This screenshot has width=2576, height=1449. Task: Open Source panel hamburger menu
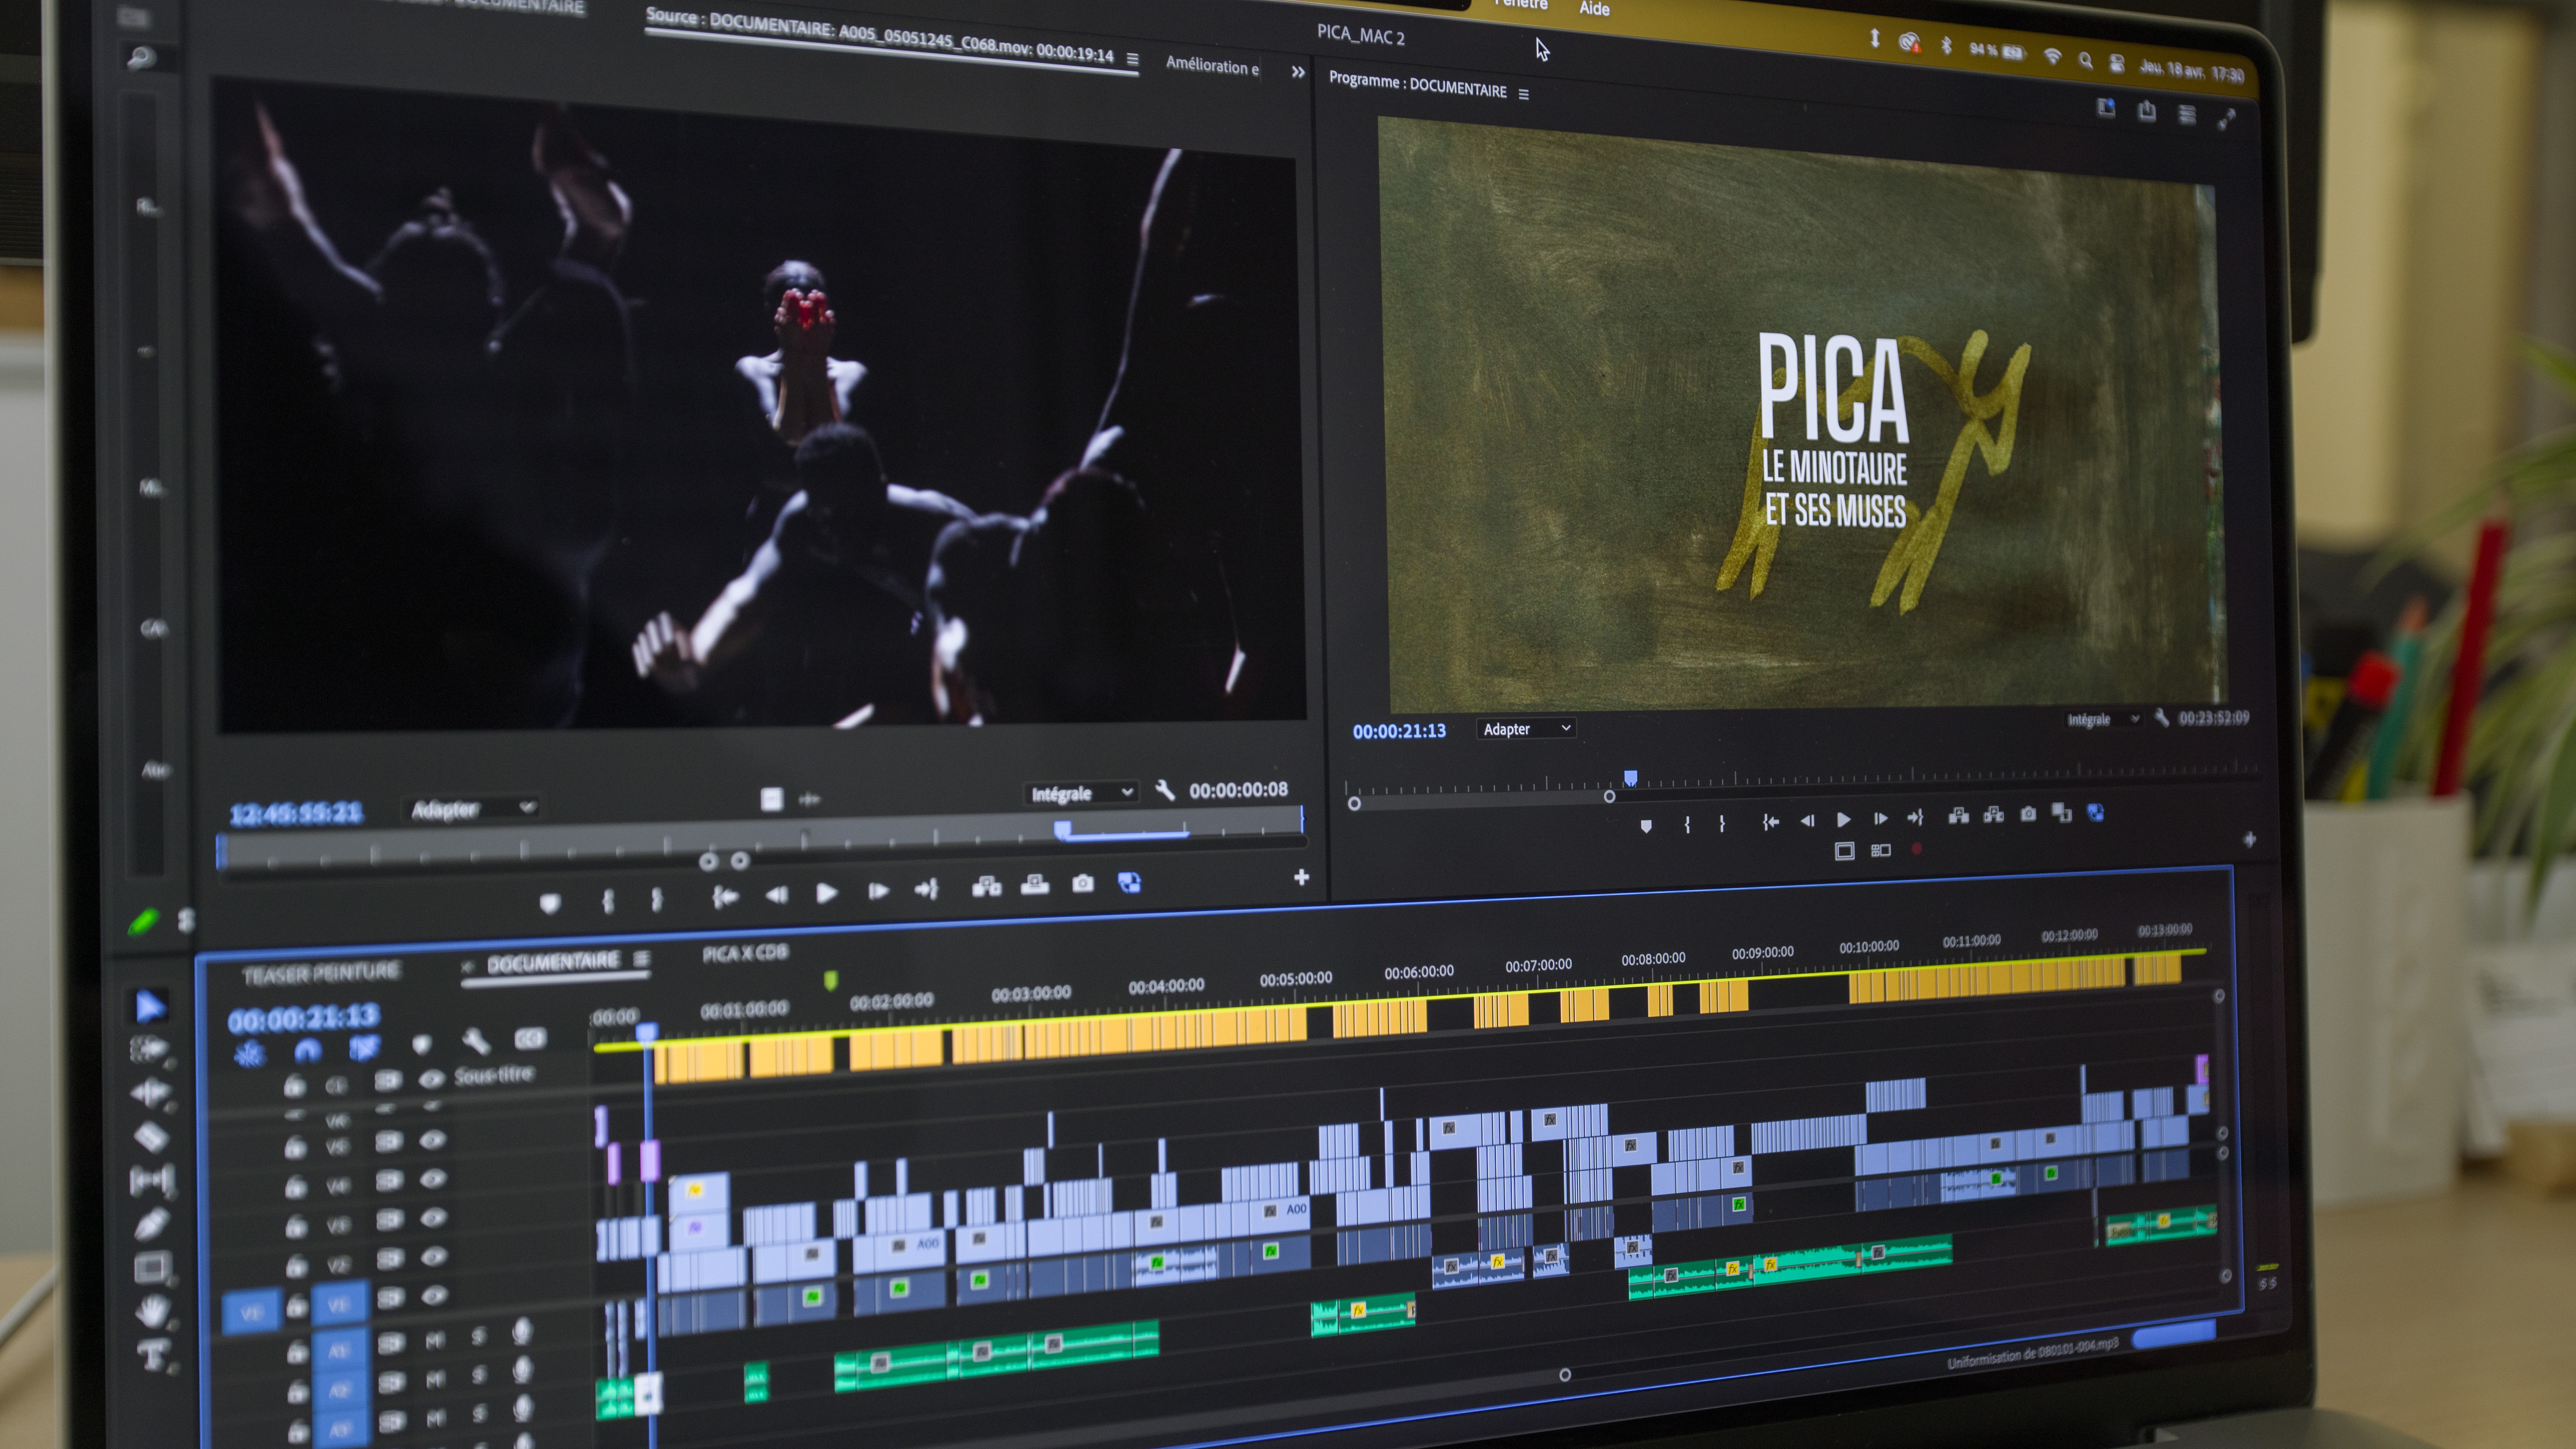[x=1132, y=59]
